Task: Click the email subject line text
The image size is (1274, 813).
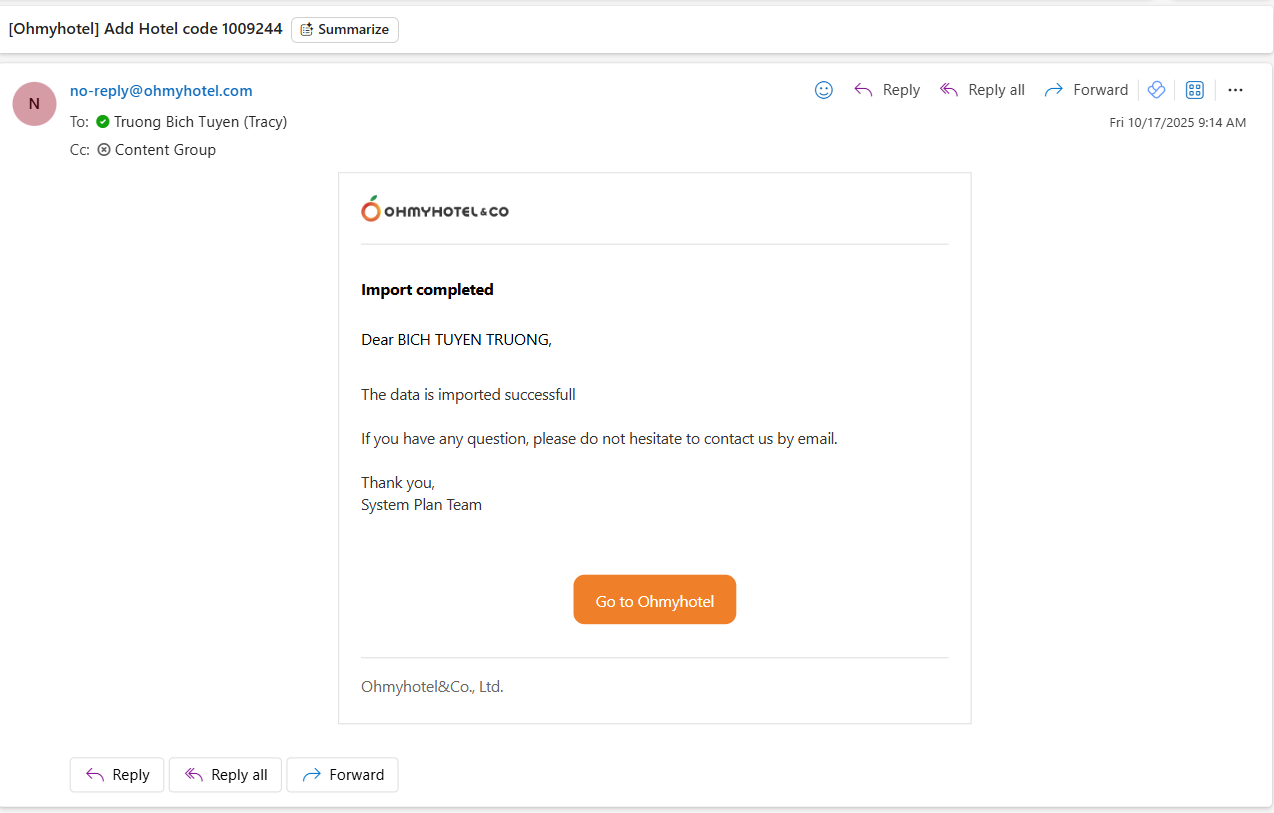Action: pos(146,29)
